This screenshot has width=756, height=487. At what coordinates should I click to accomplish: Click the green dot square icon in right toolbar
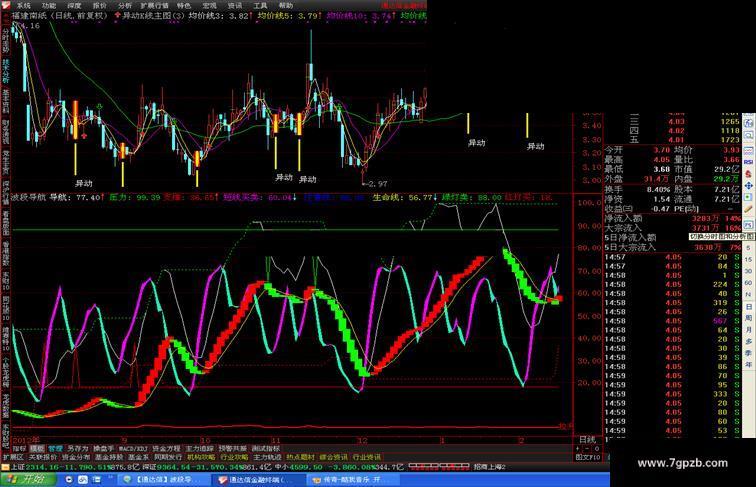[x=748, y=197]
